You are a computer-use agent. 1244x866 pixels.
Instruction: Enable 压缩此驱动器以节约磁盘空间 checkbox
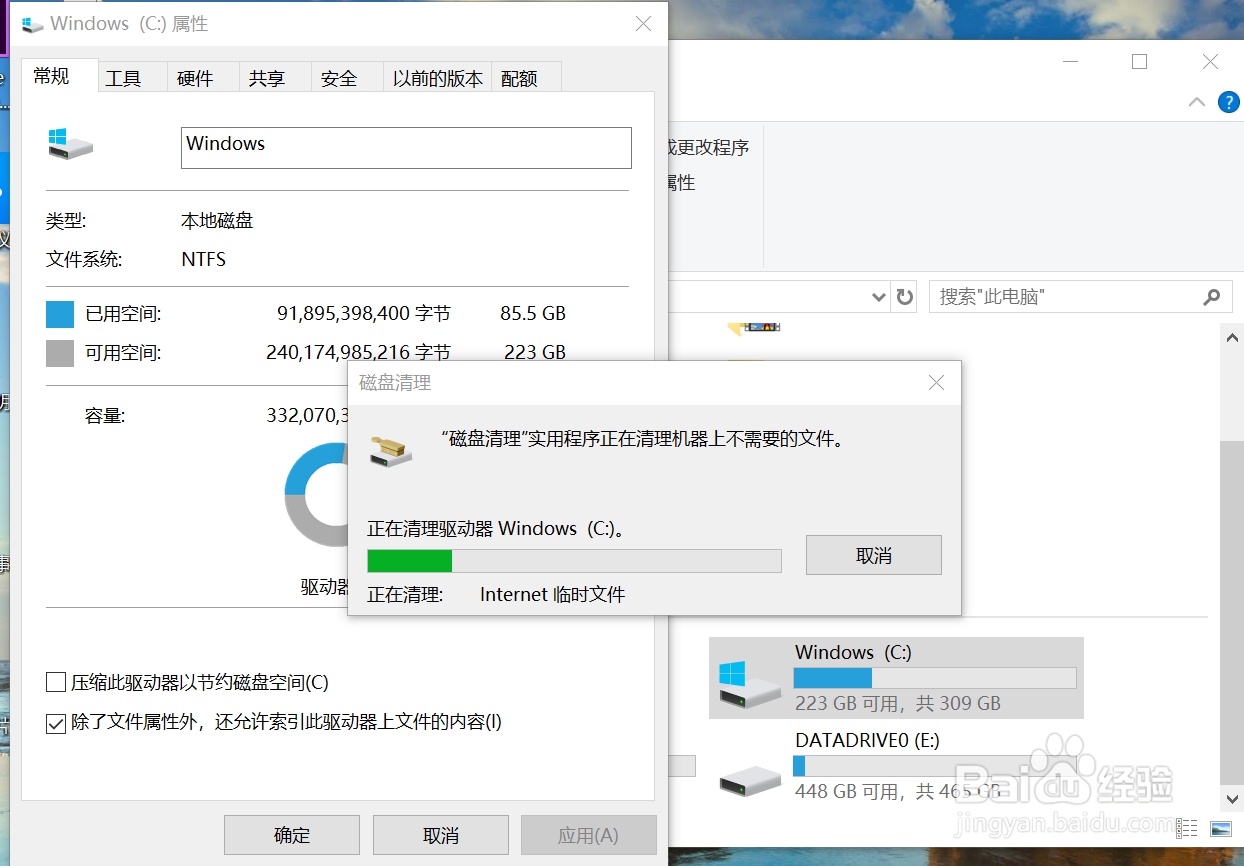(56, 683)
